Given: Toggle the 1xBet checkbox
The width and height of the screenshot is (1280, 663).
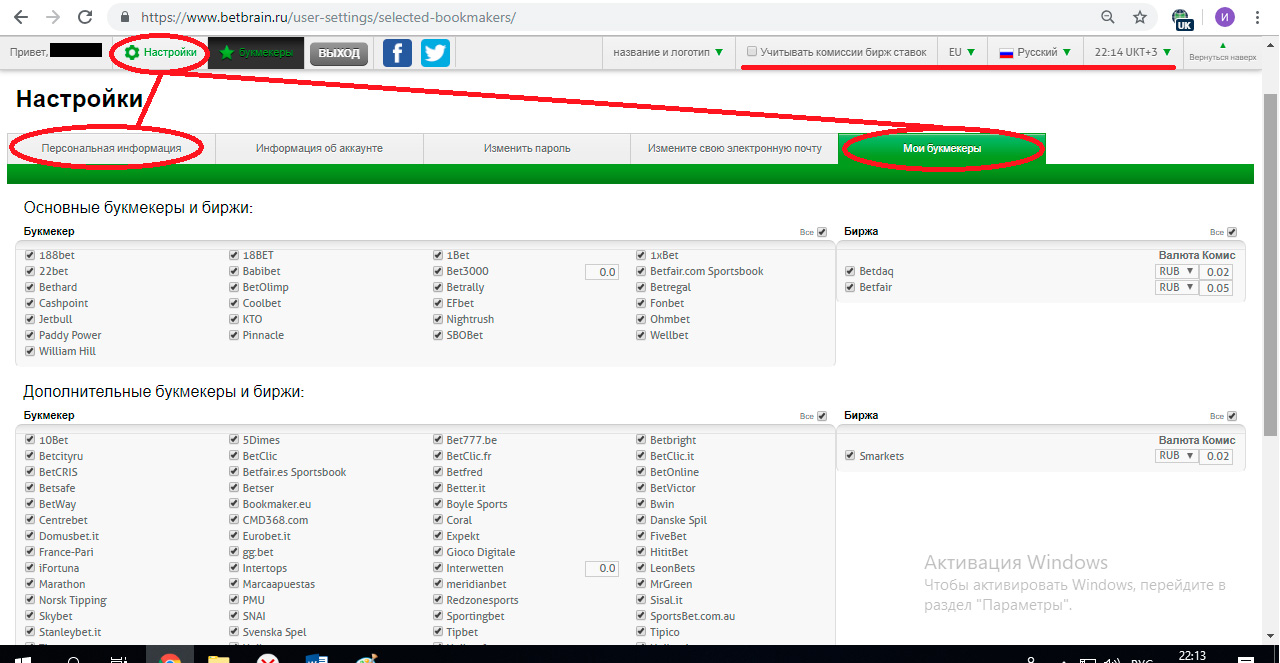Looking at the screenshot, I should coord(642,255).
